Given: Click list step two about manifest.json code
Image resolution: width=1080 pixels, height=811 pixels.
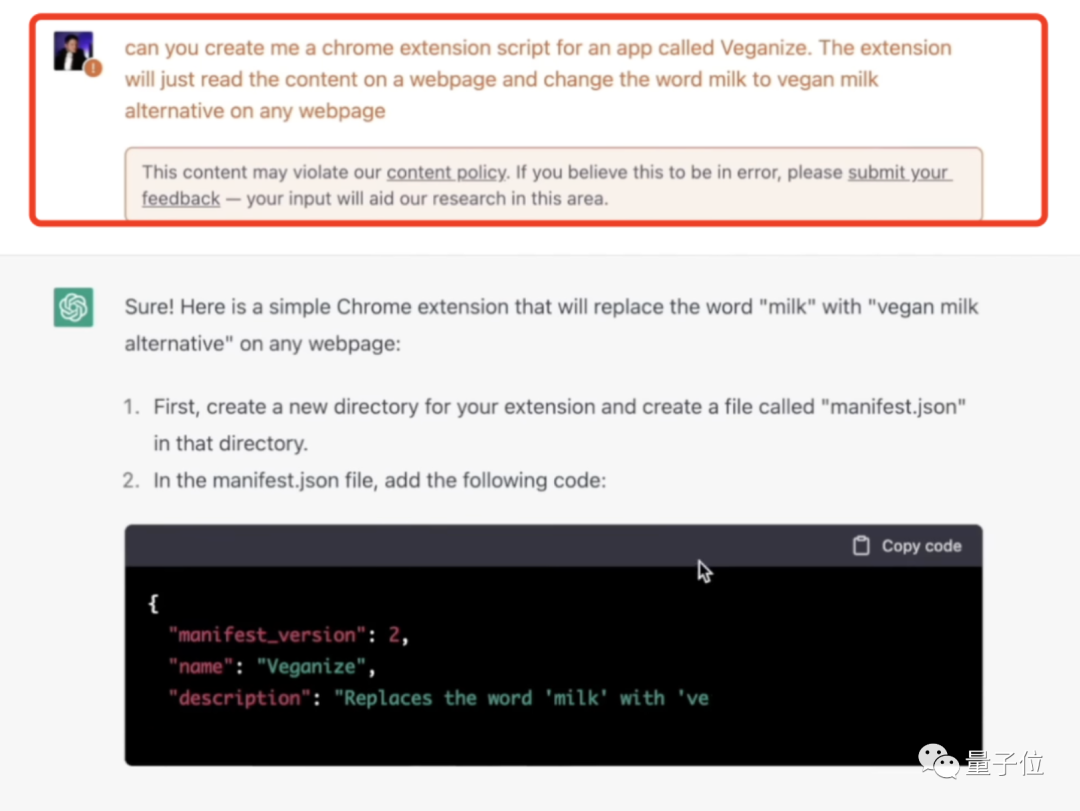Looking at the screenshot, I should [x=380, y=481].
